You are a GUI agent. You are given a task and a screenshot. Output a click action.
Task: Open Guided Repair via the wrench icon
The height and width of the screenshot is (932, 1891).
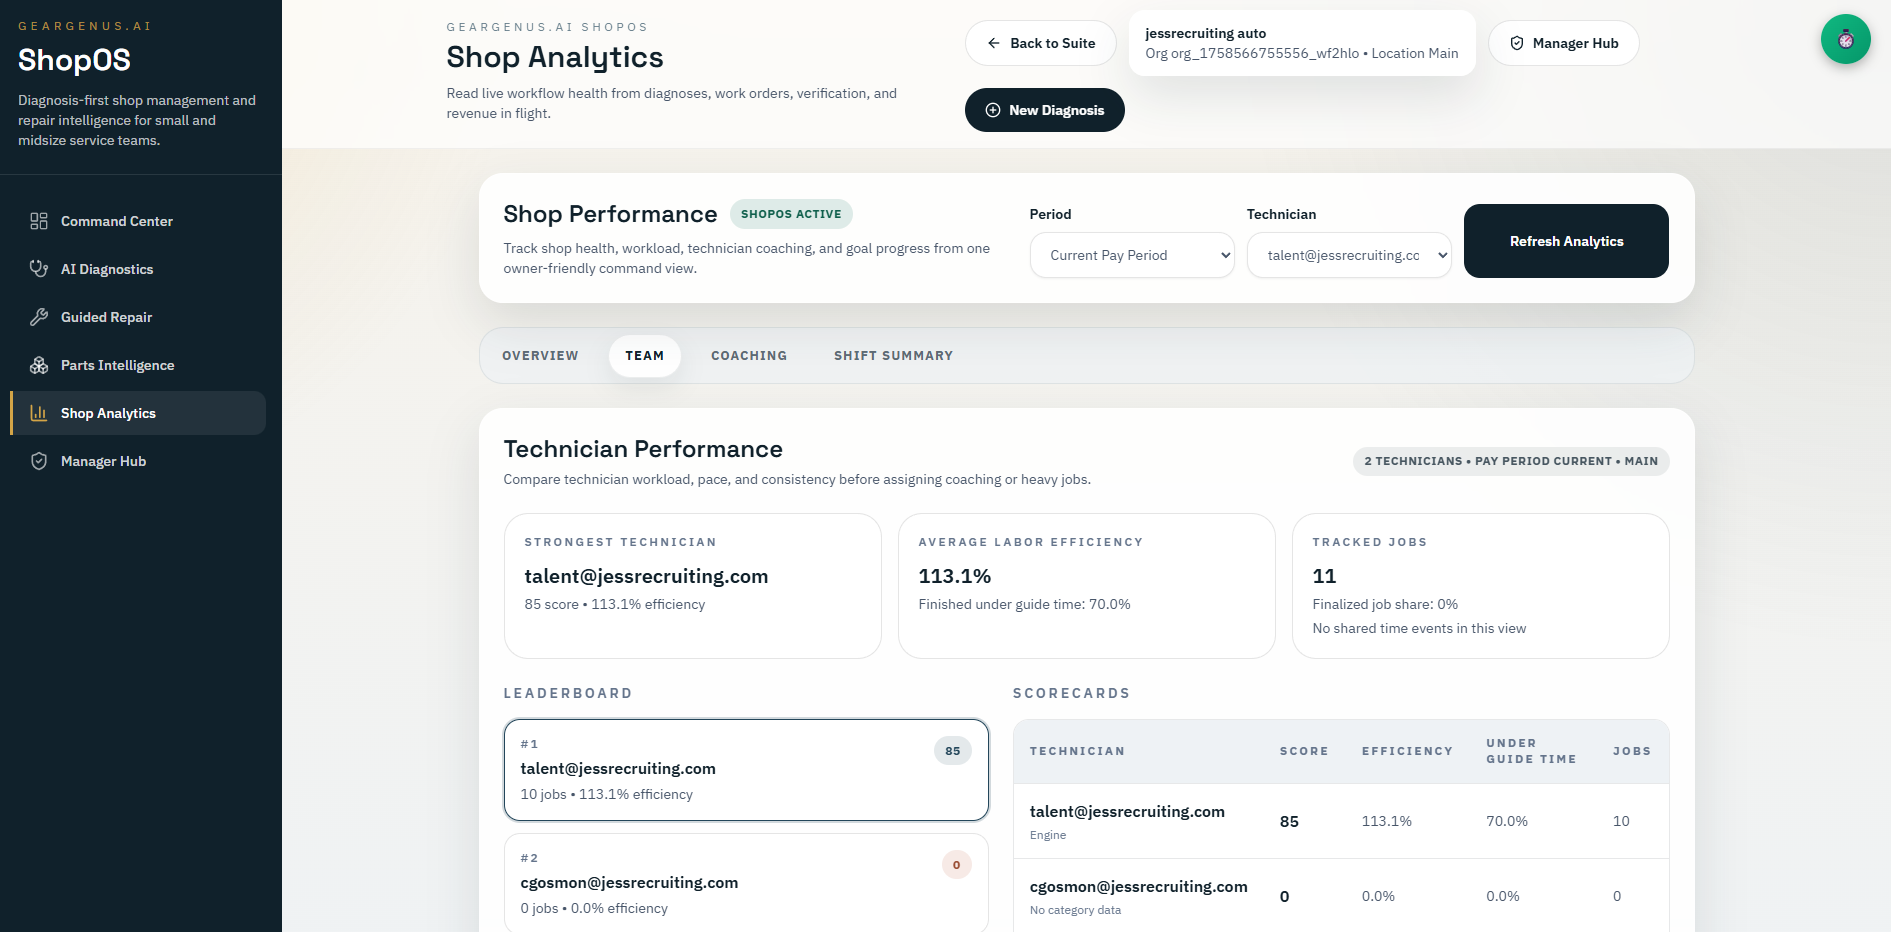coord(39,317)
